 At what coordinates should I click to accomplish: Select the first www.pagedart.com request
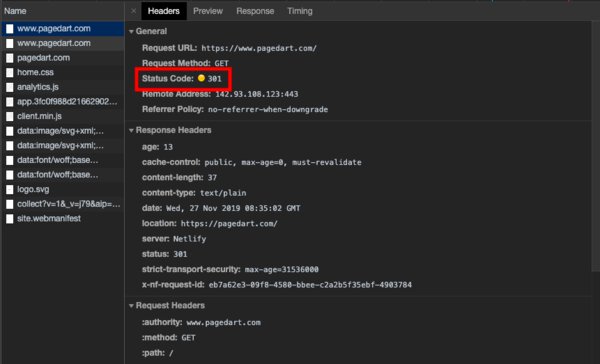coord(63,29)
